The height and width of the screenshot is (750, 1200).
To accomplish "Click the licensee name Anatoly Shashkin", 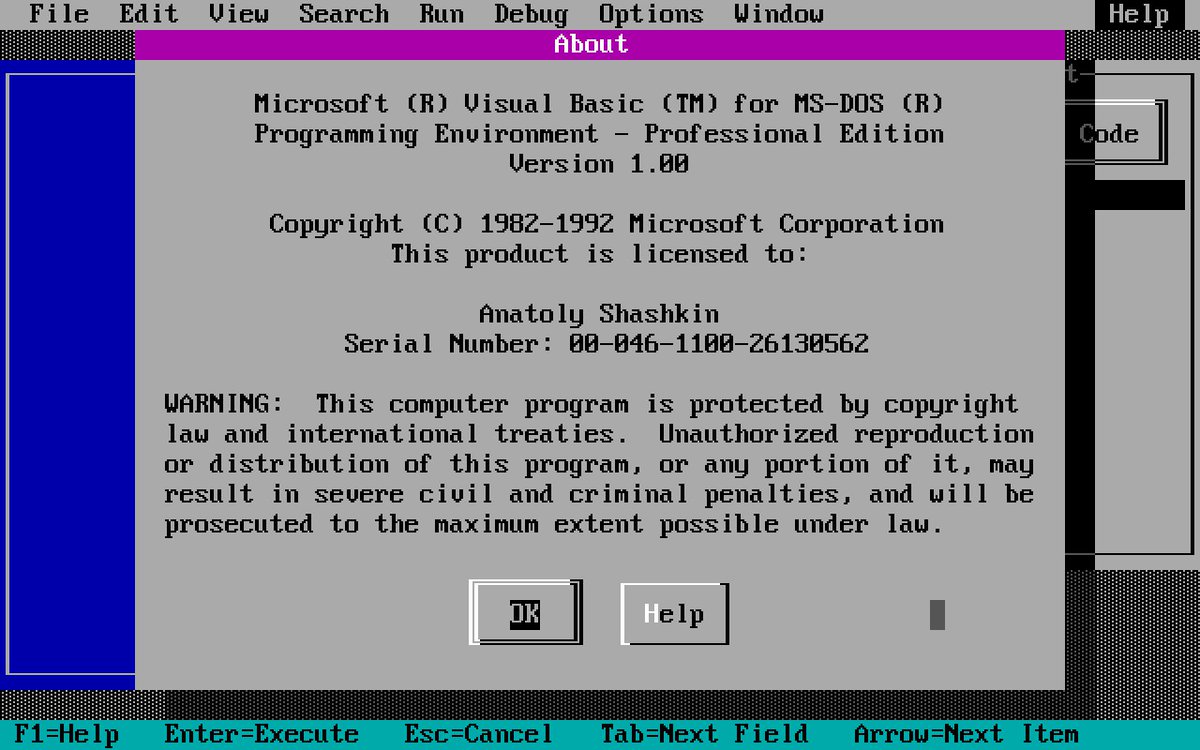I will 599,314.
